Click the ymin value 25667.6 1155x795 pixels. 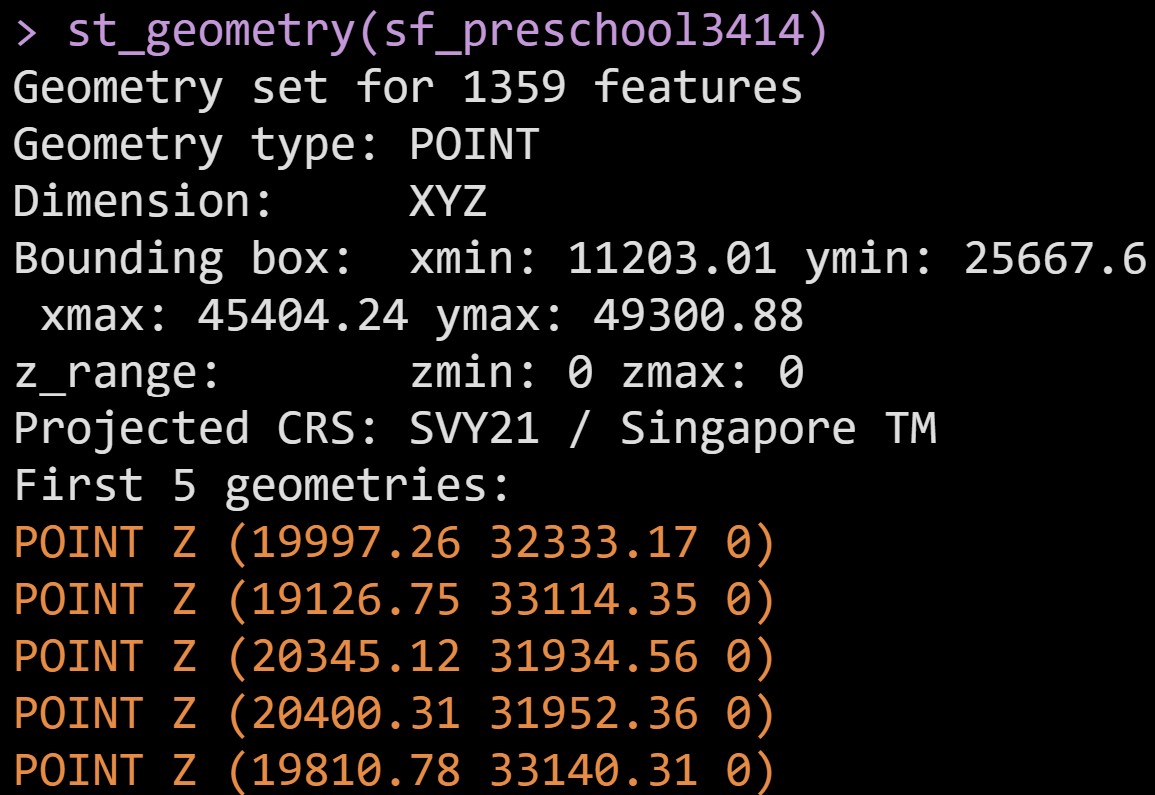tap(1054, 259)
